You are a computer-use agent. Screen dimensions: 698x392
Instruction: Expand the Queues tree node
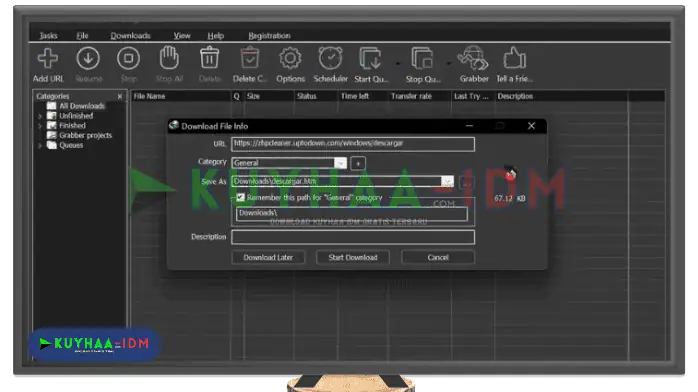click(40, 145)
